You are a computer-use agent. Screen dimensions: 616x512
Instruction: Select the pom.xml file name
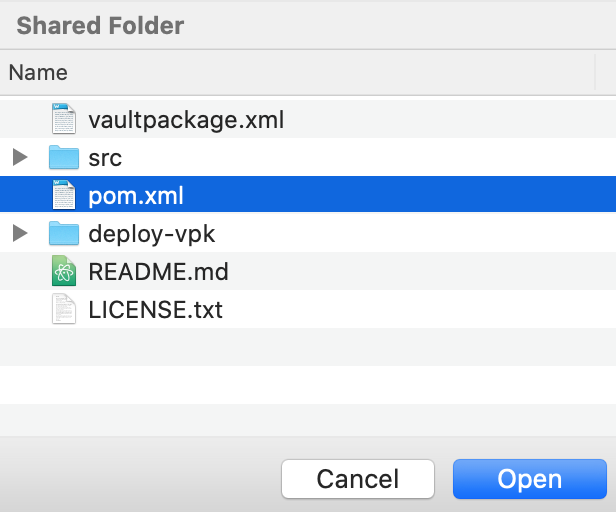click(136, 195)
